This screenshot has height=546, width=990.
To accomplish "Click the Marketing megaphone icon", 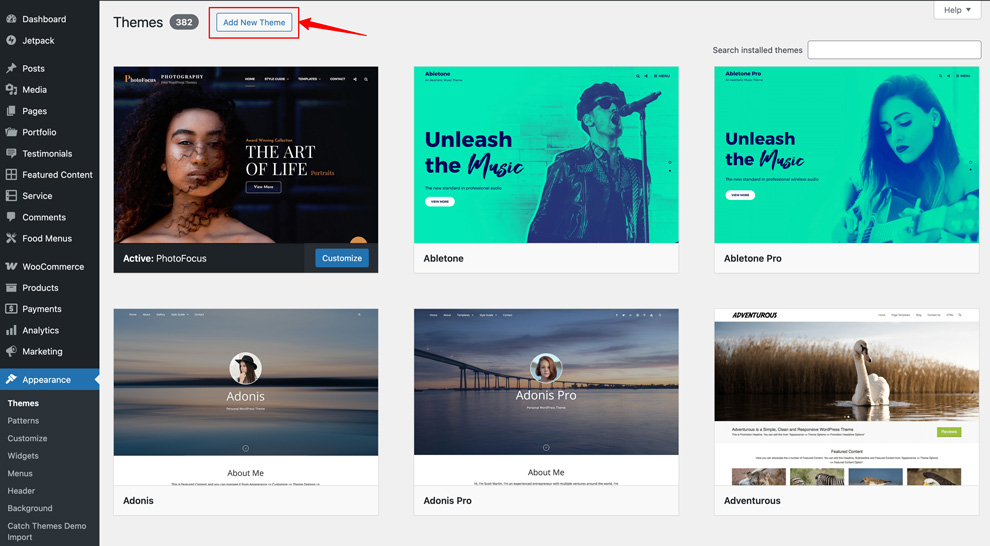I will click(x=11, y=351).
